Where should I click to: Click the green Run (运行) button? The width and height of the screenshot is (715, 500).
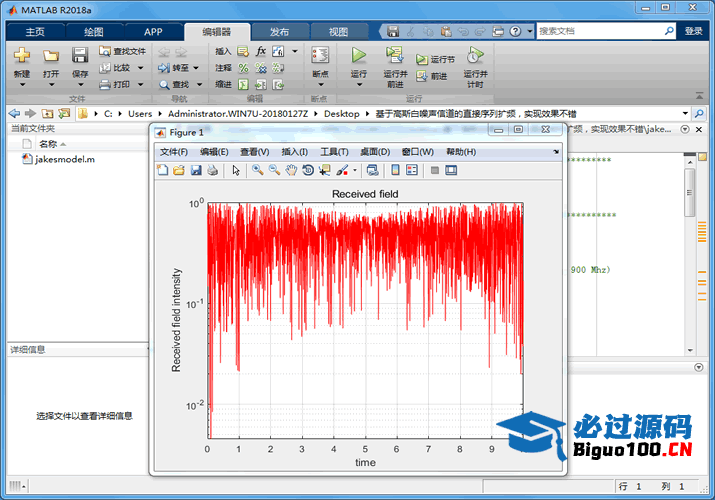click(x=359, y=56)
